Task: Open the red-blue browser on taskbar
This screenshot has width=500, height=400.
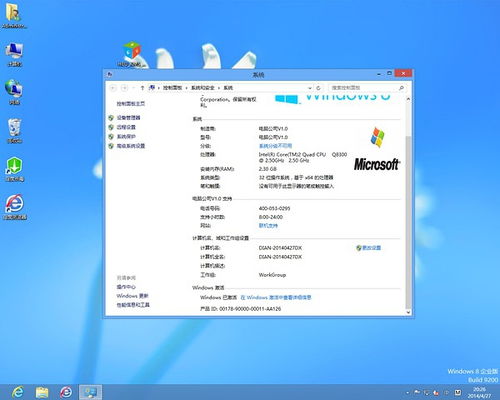Action: pyautogui.click(x=66, y=392)
